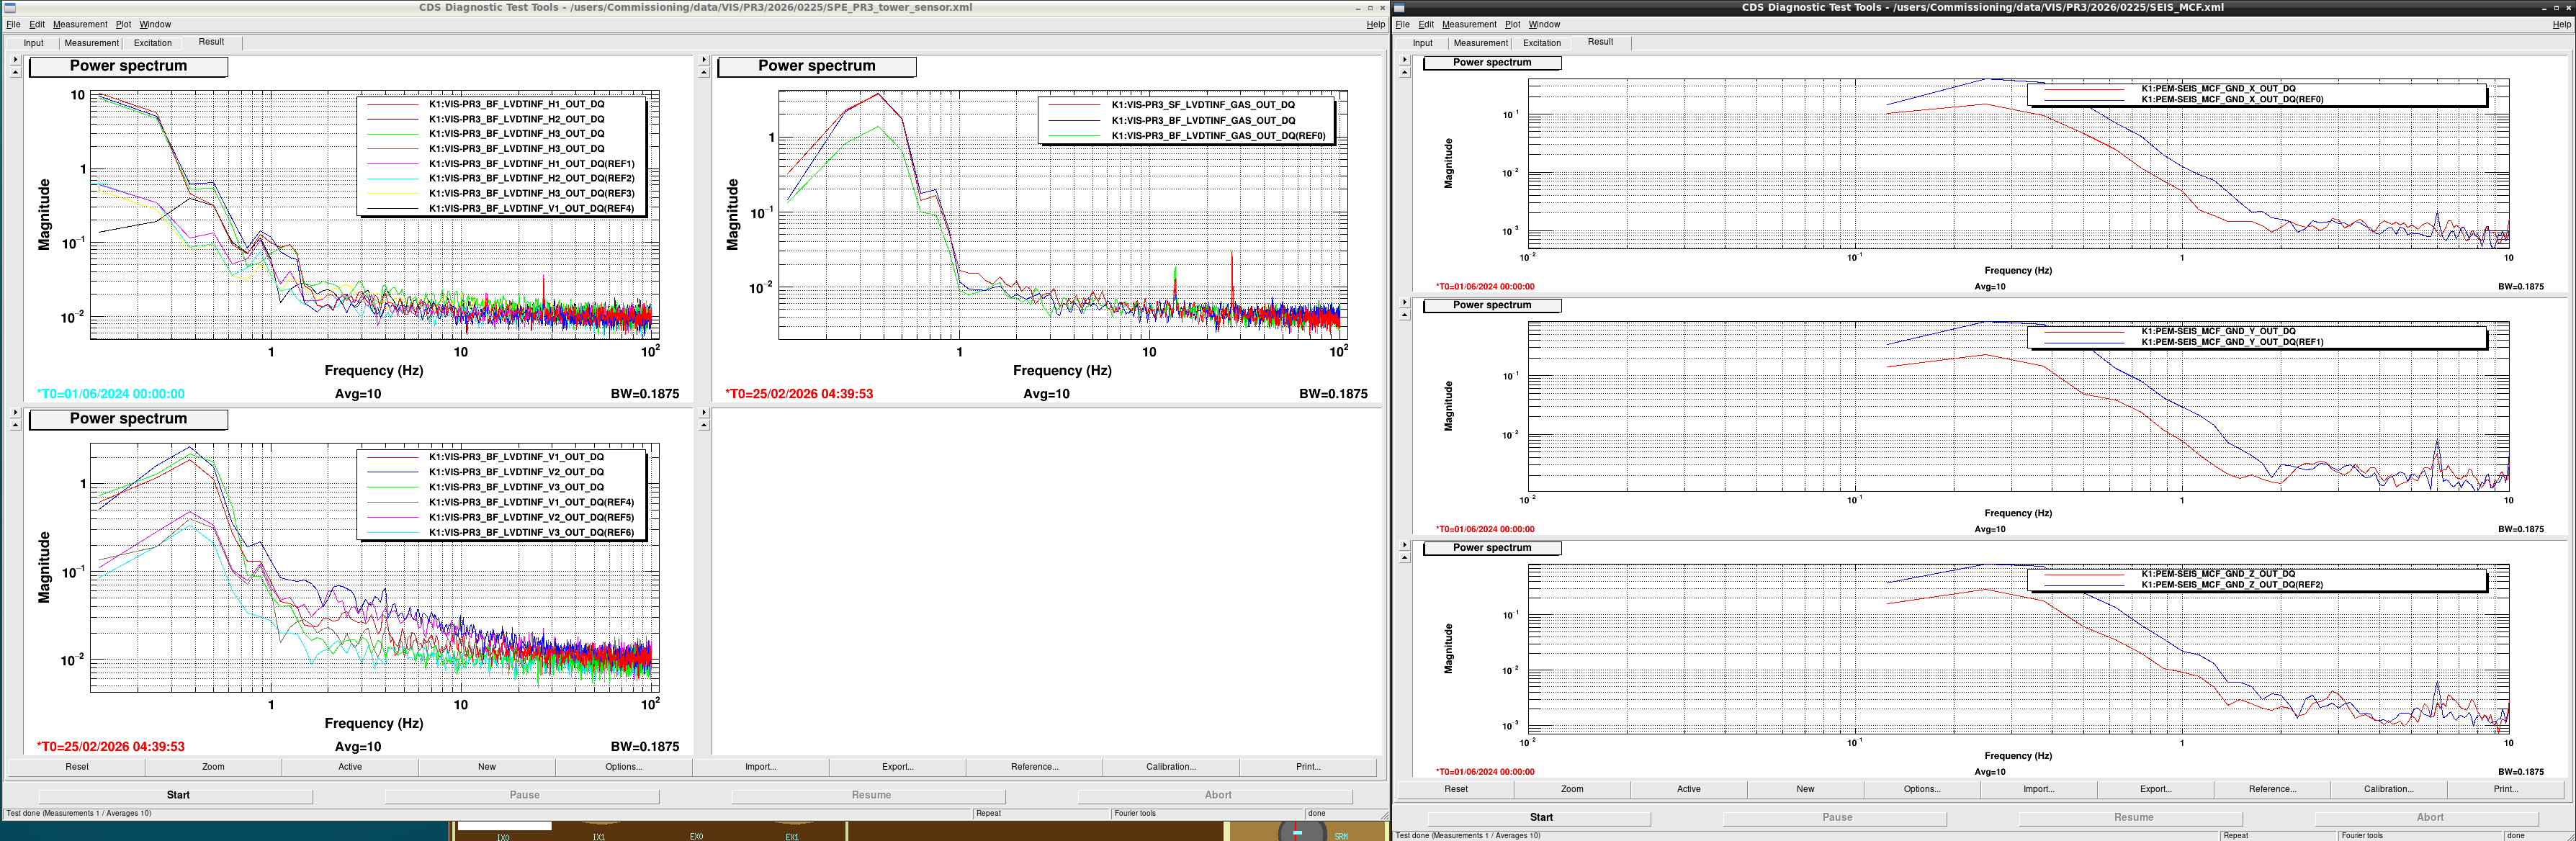Click Power spectrum title box of MCF_GND_Y plot
Screen dimensions: 2576x841
click(1491, 305)
